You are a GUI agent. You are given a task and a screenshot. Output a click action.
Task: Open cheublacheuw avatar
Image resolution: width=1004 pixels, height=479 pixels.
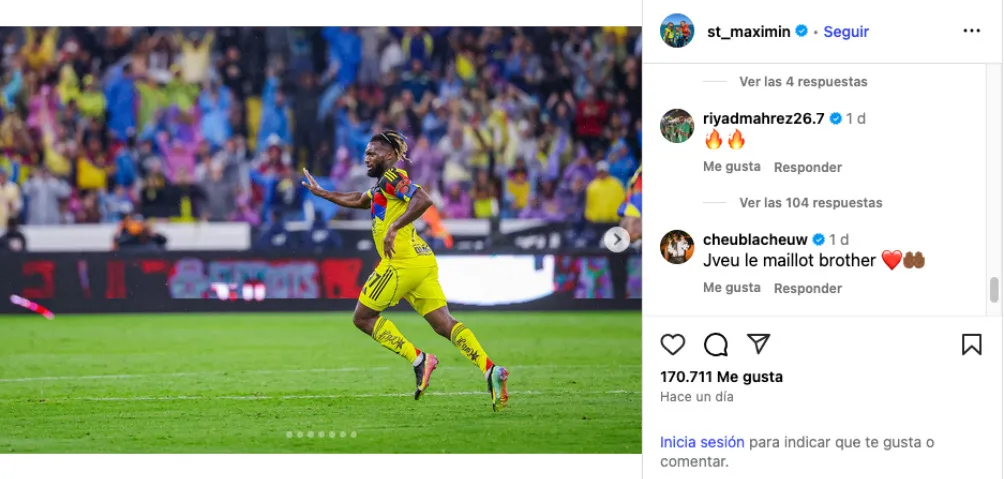(x=677, y=247)
